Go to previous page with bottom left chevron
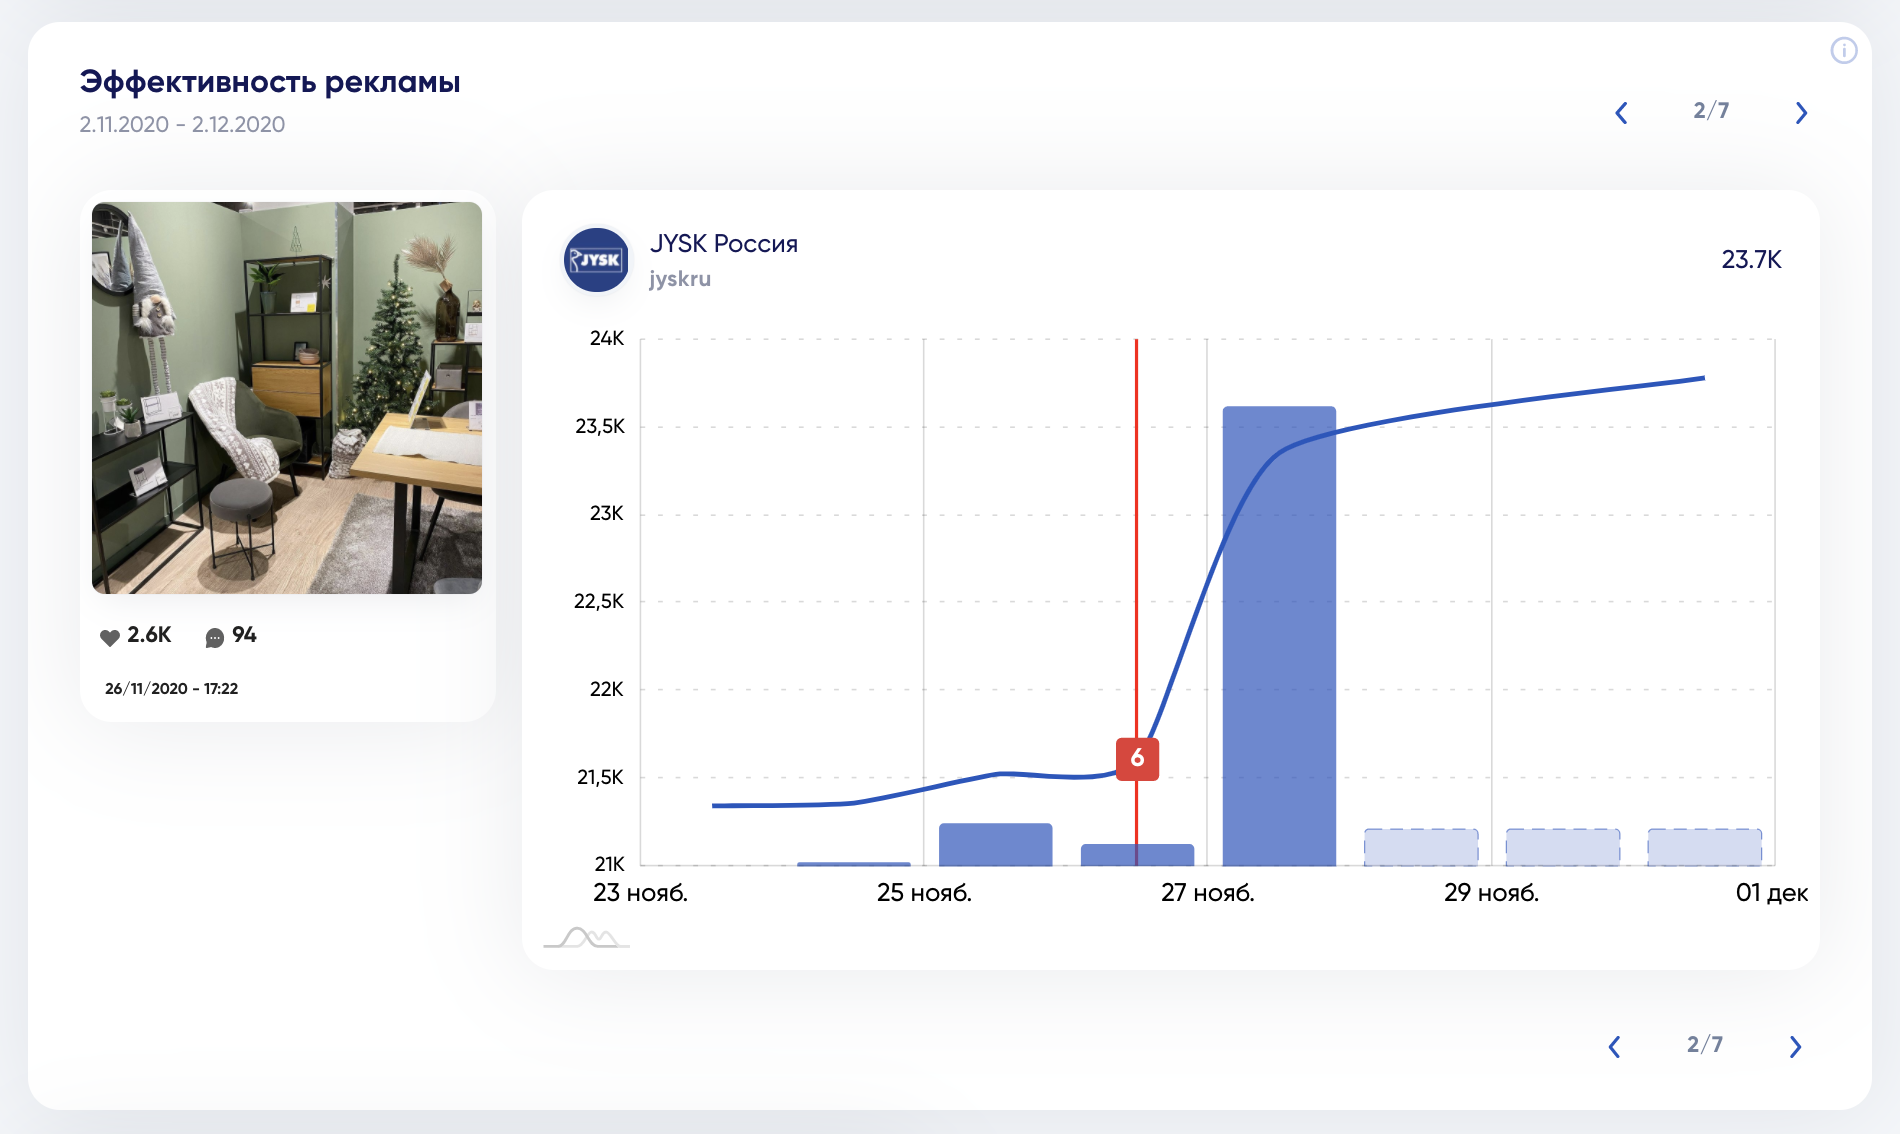 click(x=1614, y=1046)
